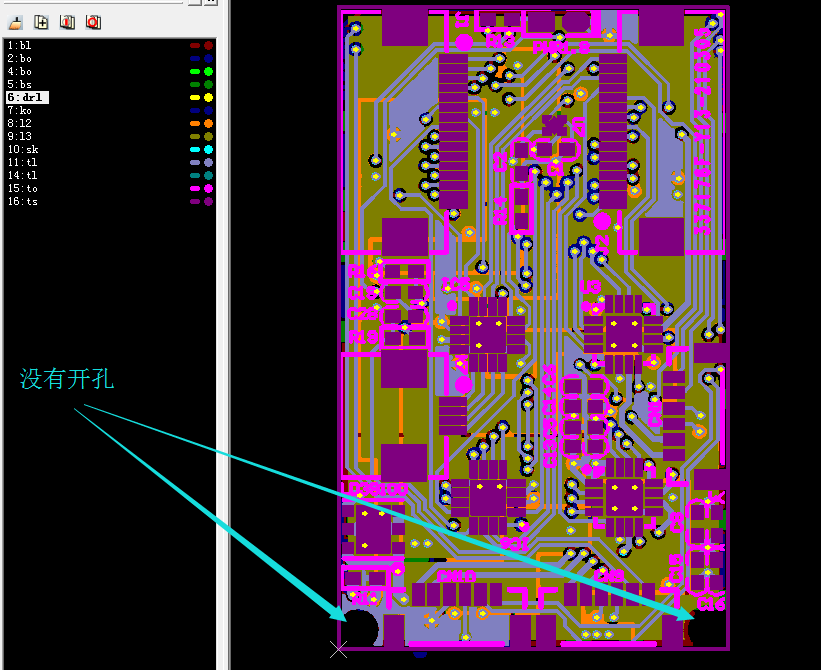Select the highlighted 6:drl layer
This screenshot has width=821, height=670.
coord(26,98)
